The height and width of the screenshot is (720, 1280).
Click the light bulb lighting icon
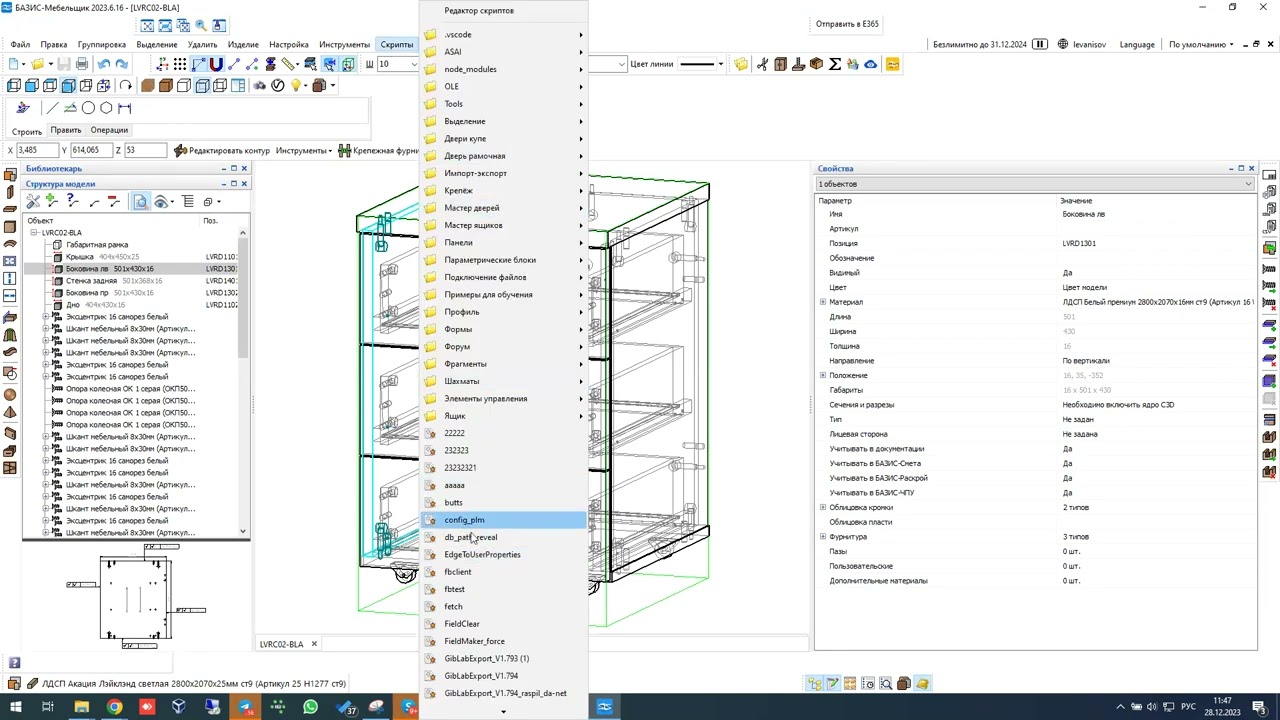(x=296, y=86)
